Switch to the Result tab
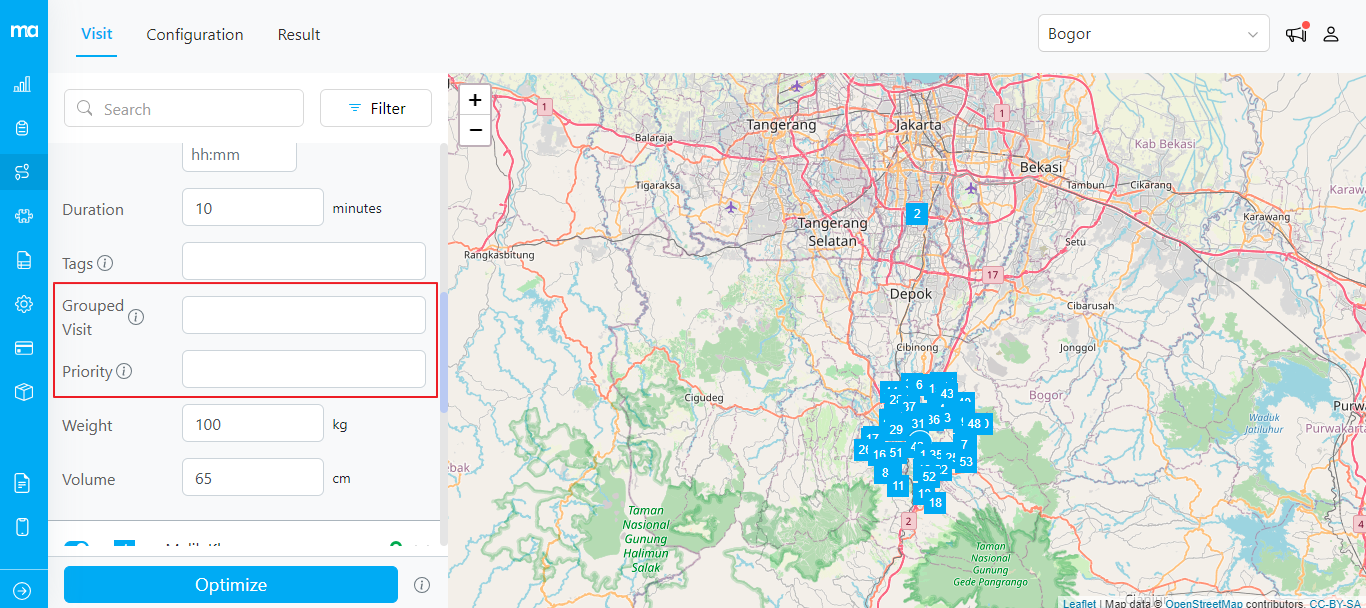 299,34
